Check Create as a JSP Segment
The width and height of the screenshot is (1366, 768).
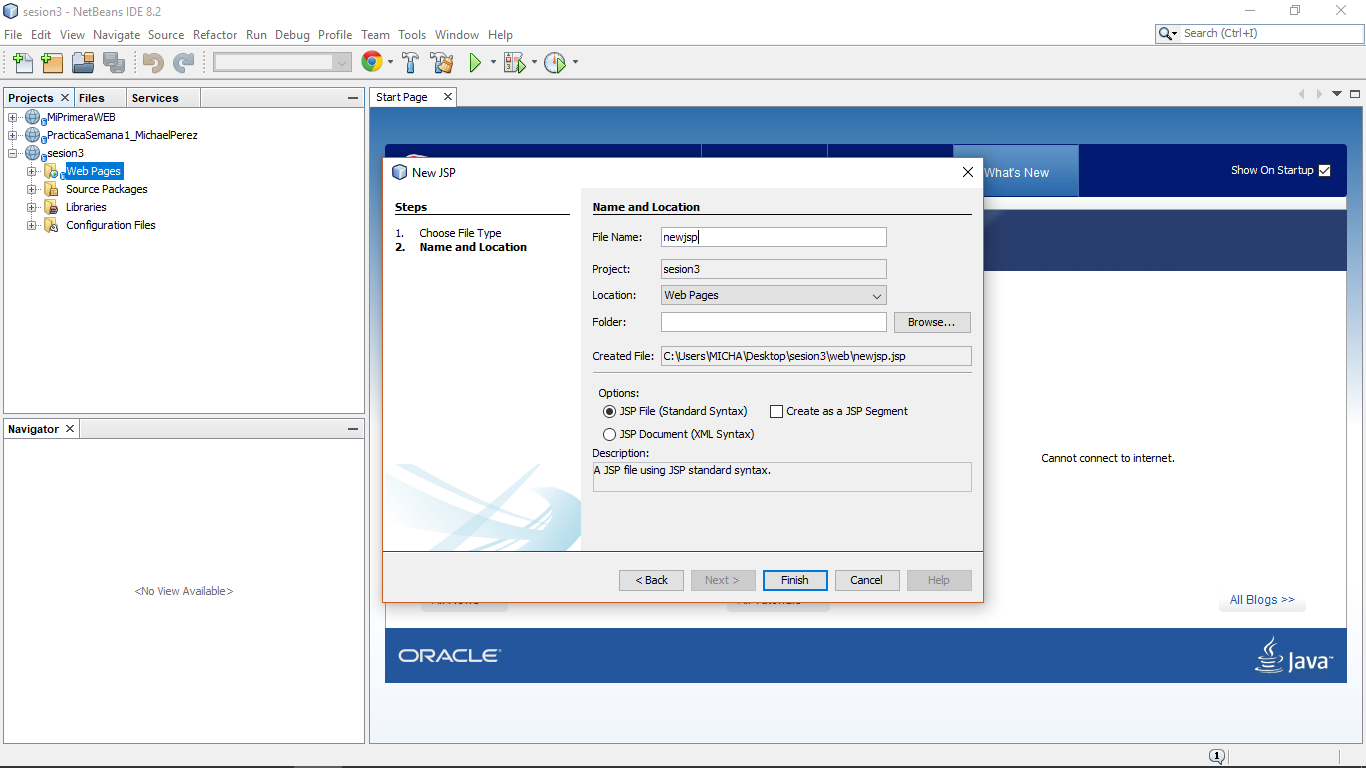coord(776,411)
